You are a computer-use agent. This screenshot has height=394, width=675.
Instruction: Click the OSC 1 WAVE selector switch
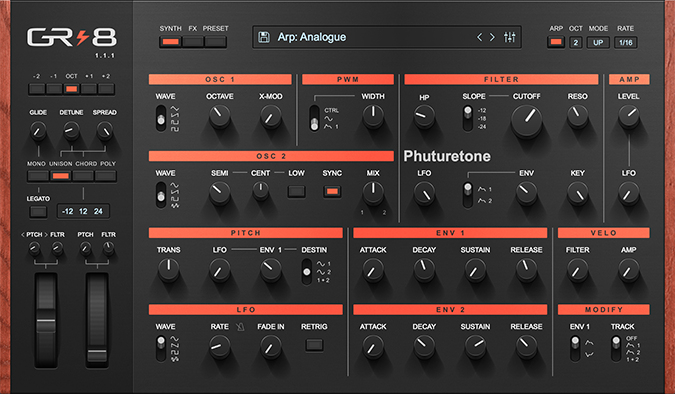(161, 118)
